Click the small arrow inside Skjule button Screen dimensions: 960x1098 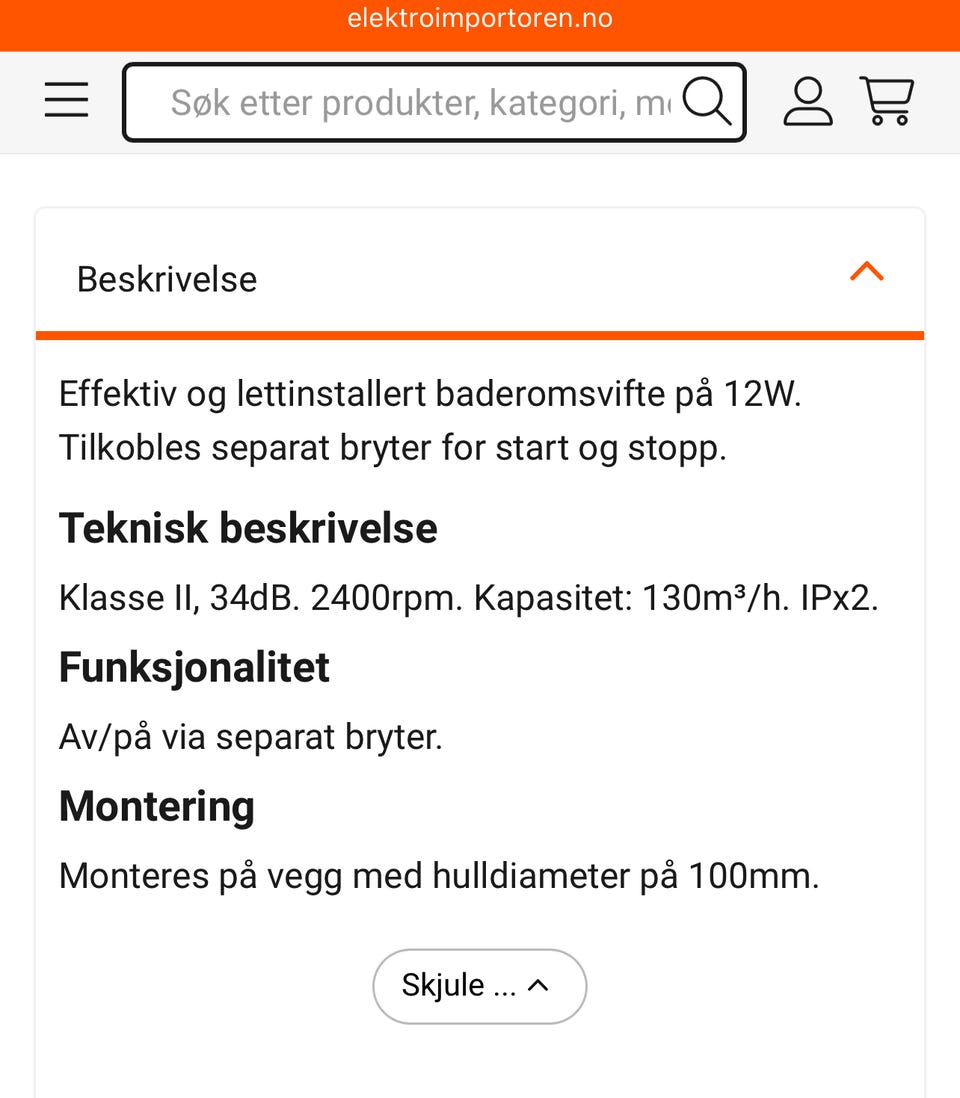click(538, 986)
